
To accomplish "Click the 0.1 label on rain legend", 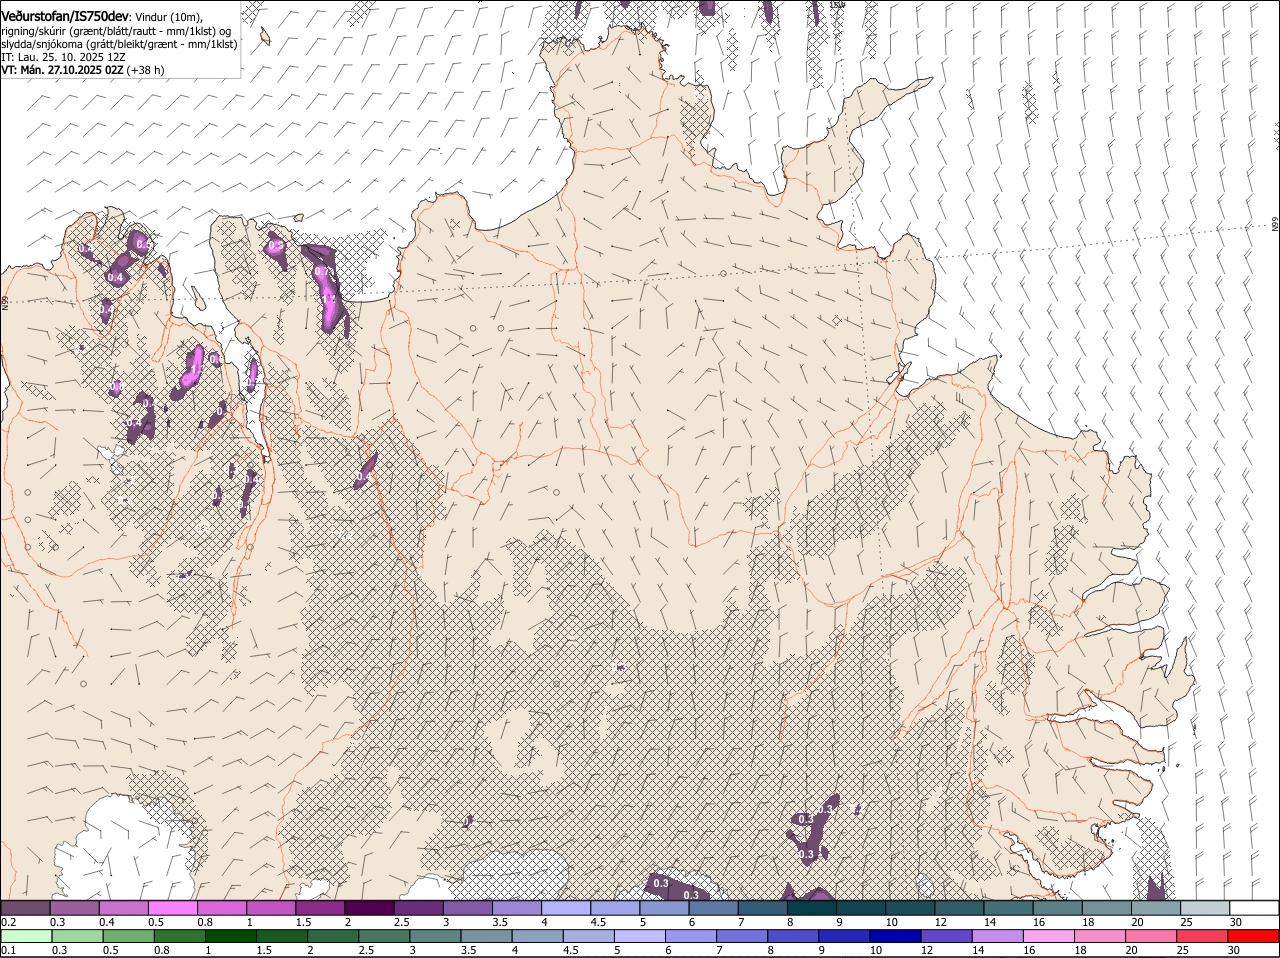I will [9, 950].
